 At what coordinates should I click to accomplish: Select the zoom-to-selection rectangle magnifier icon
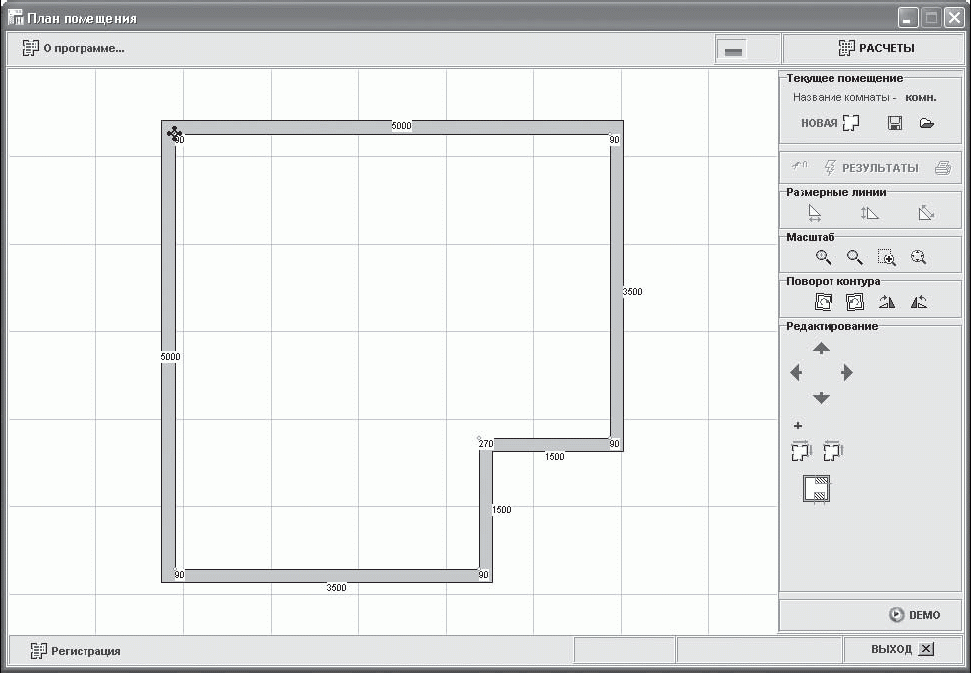pos(887,258)
